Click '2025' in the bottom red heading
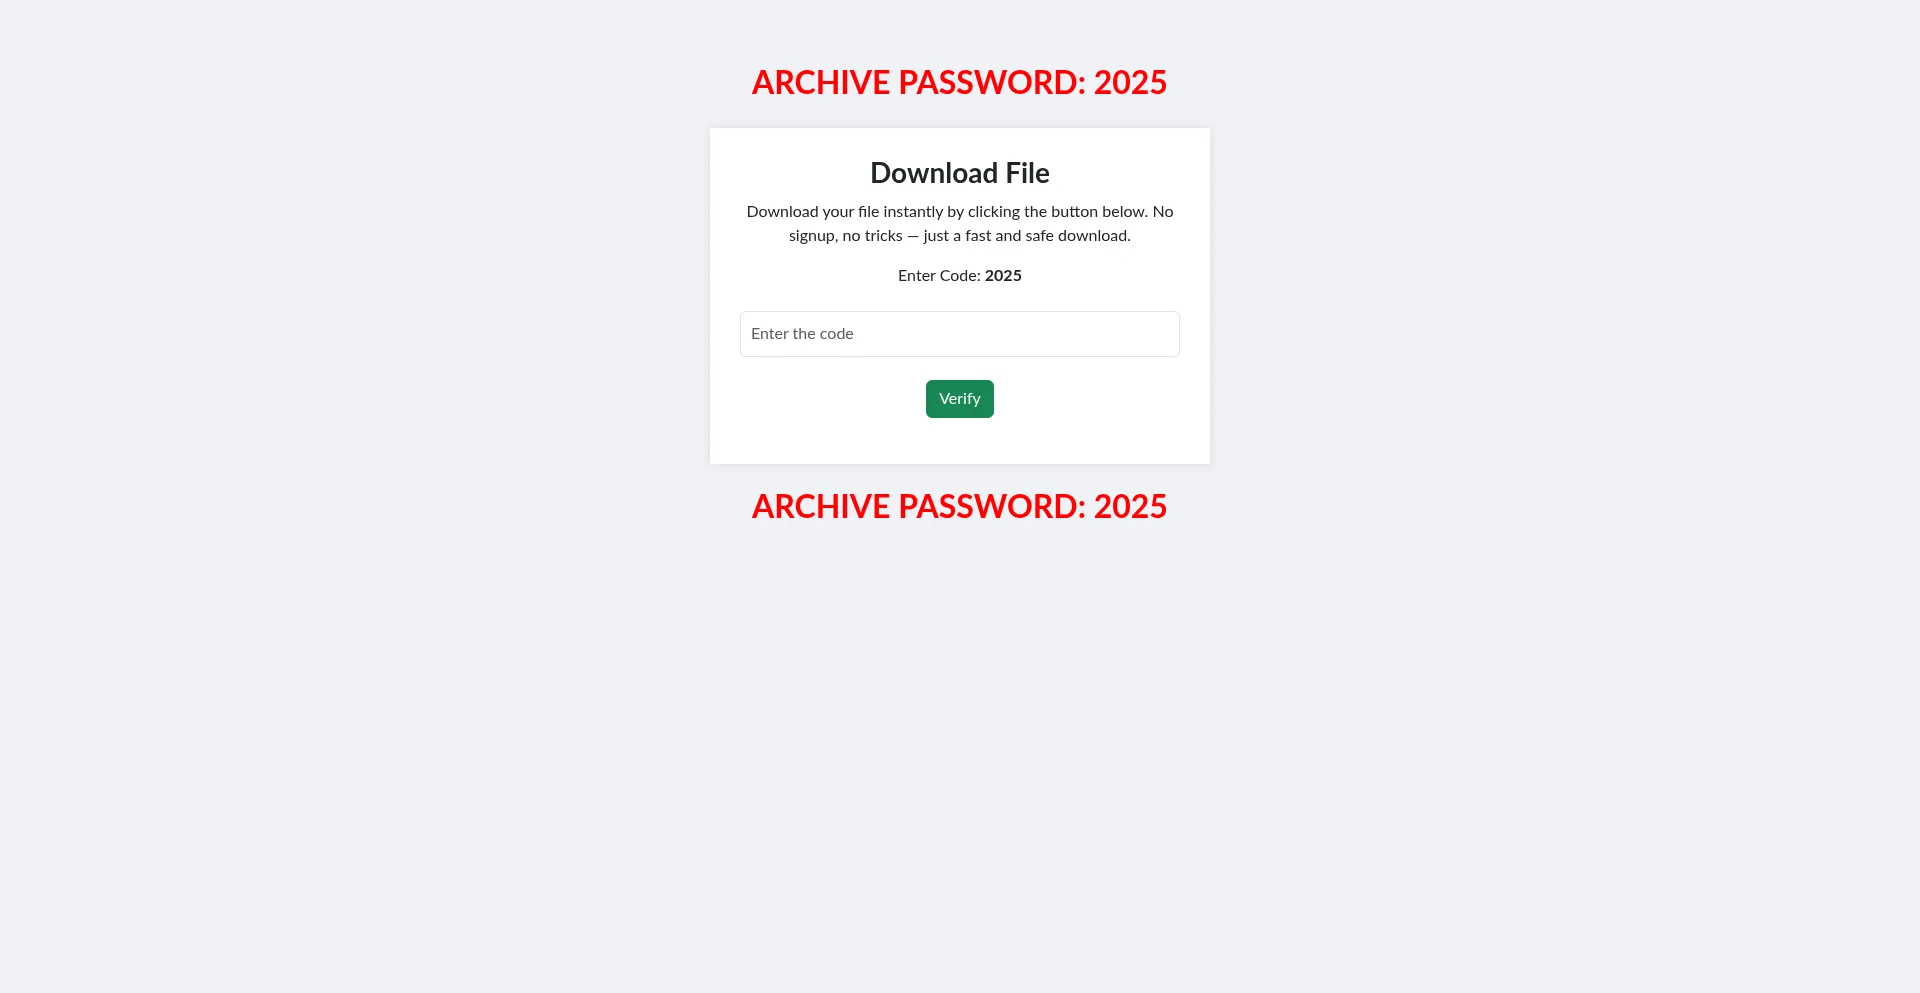 1130,506
